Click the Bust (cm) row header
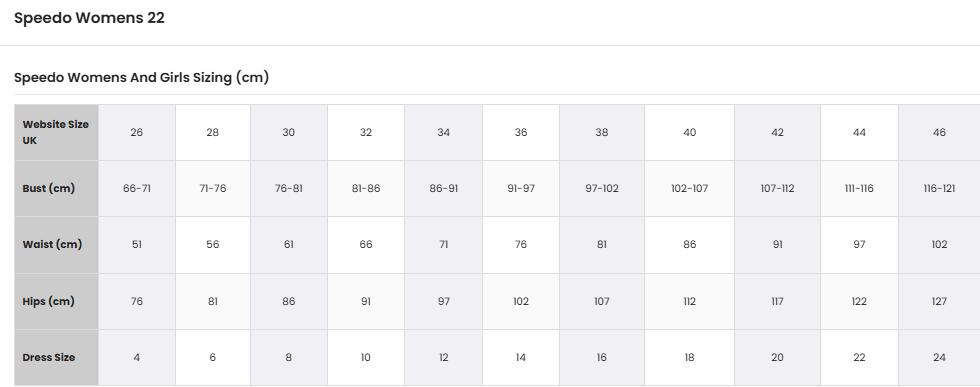 tap(56, 188)
